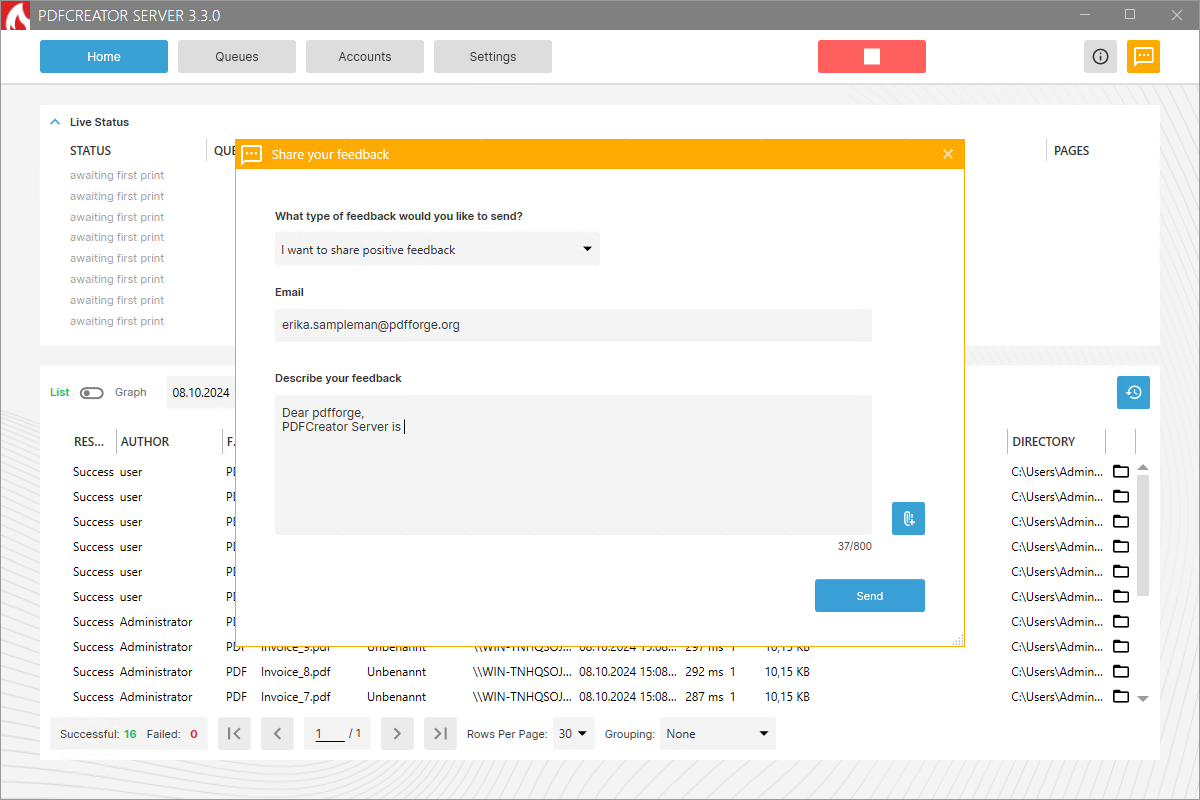Open the Accounts tab
Viewport: 1200px width, 800px height.
[365, 57]
